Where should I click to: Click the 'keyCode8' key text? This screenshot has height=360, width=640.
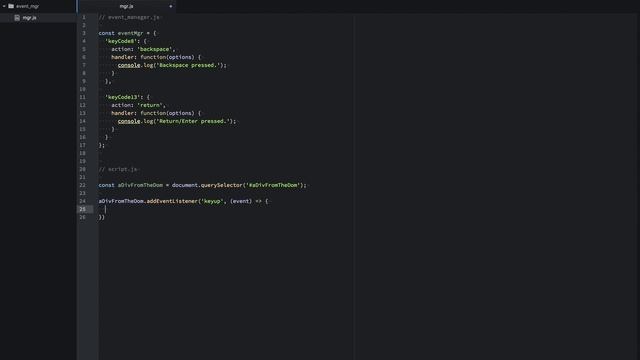coord(121,41)
